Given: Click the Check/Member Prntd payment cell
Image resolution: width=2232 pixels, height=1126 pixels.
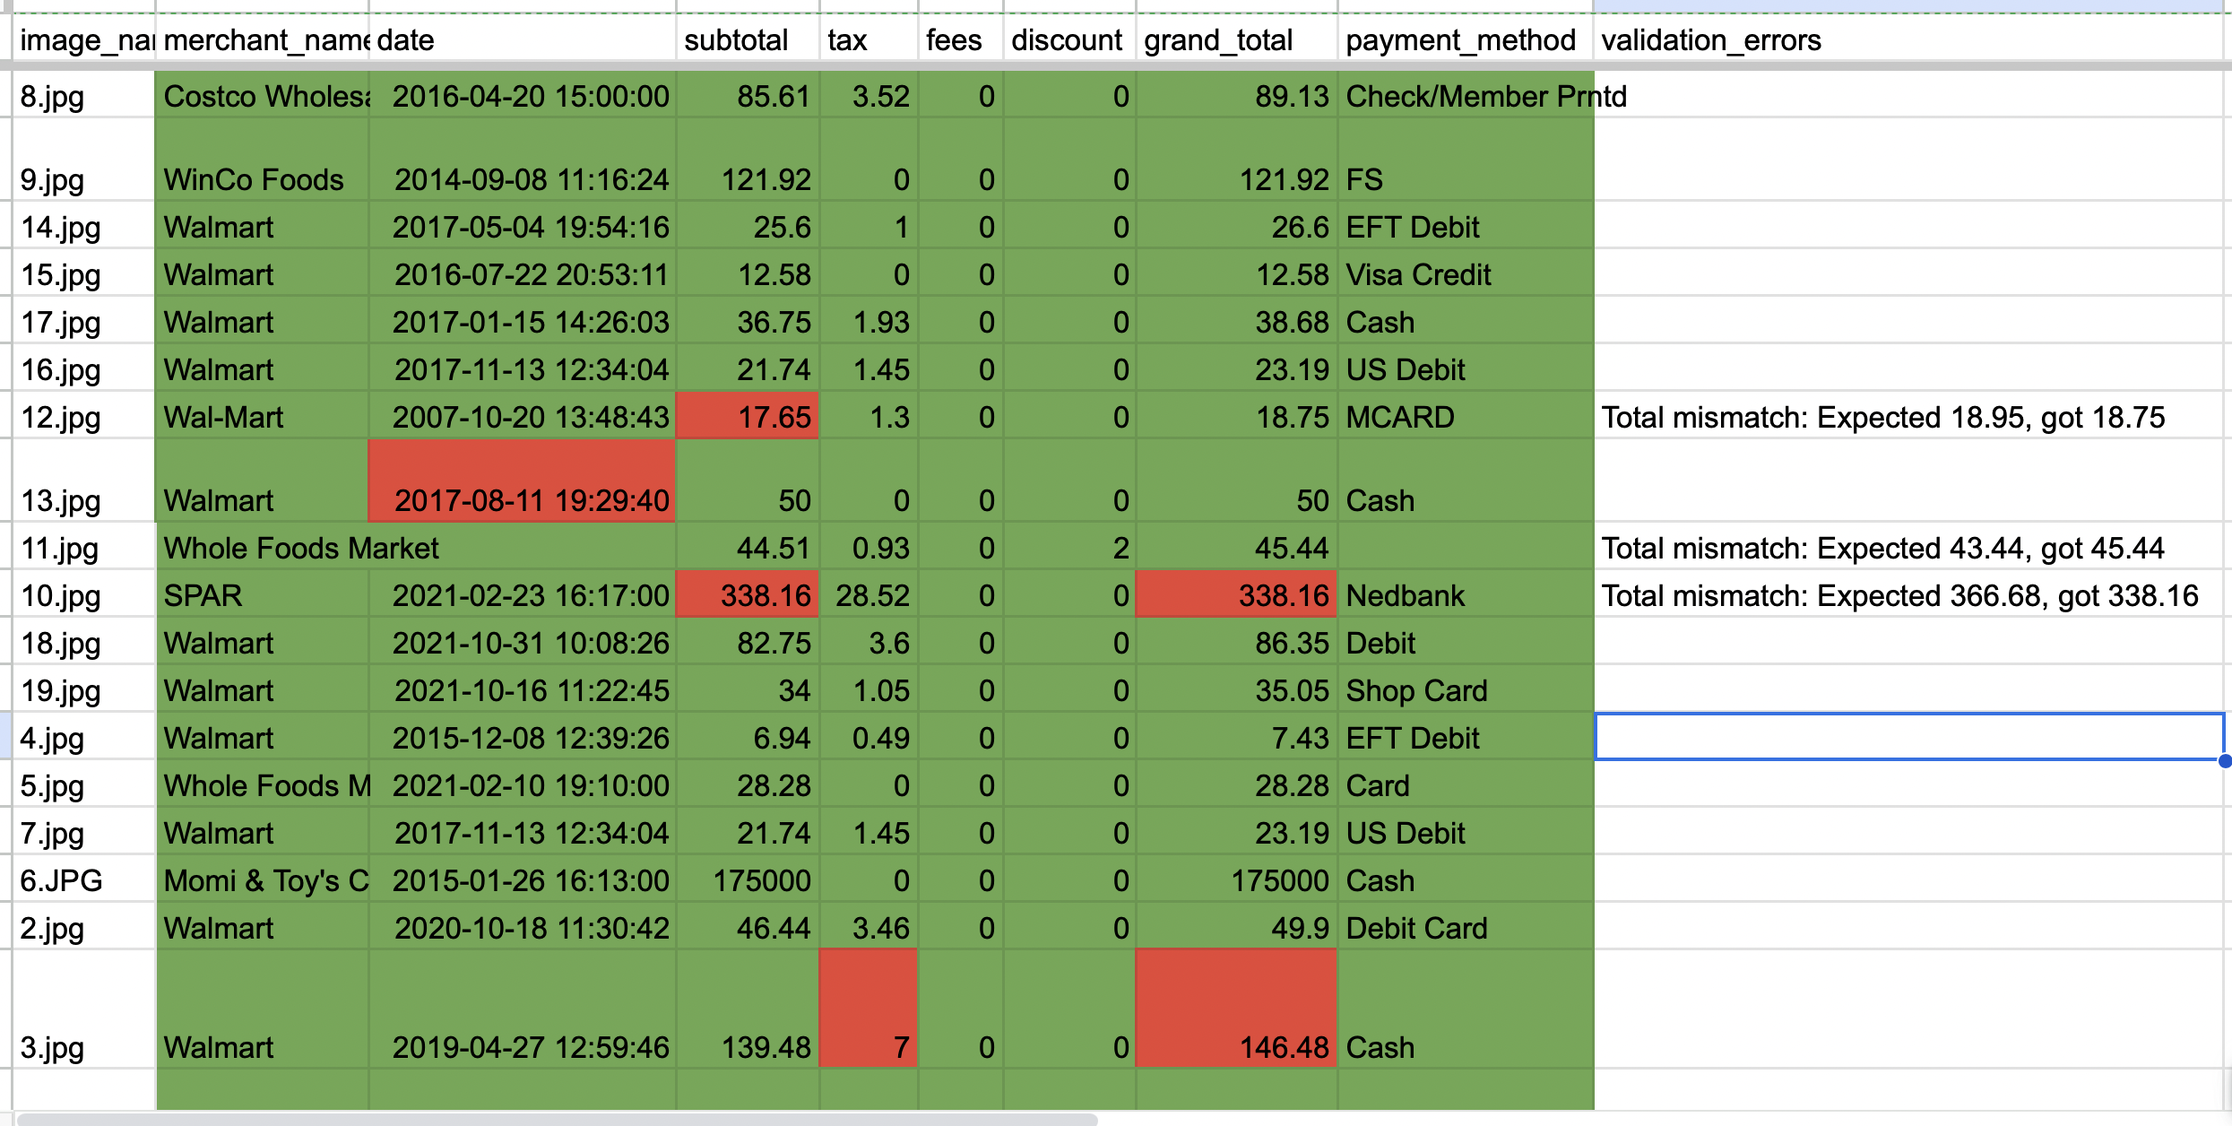Looking at the screenshot, I should [x=1485, y=96].
